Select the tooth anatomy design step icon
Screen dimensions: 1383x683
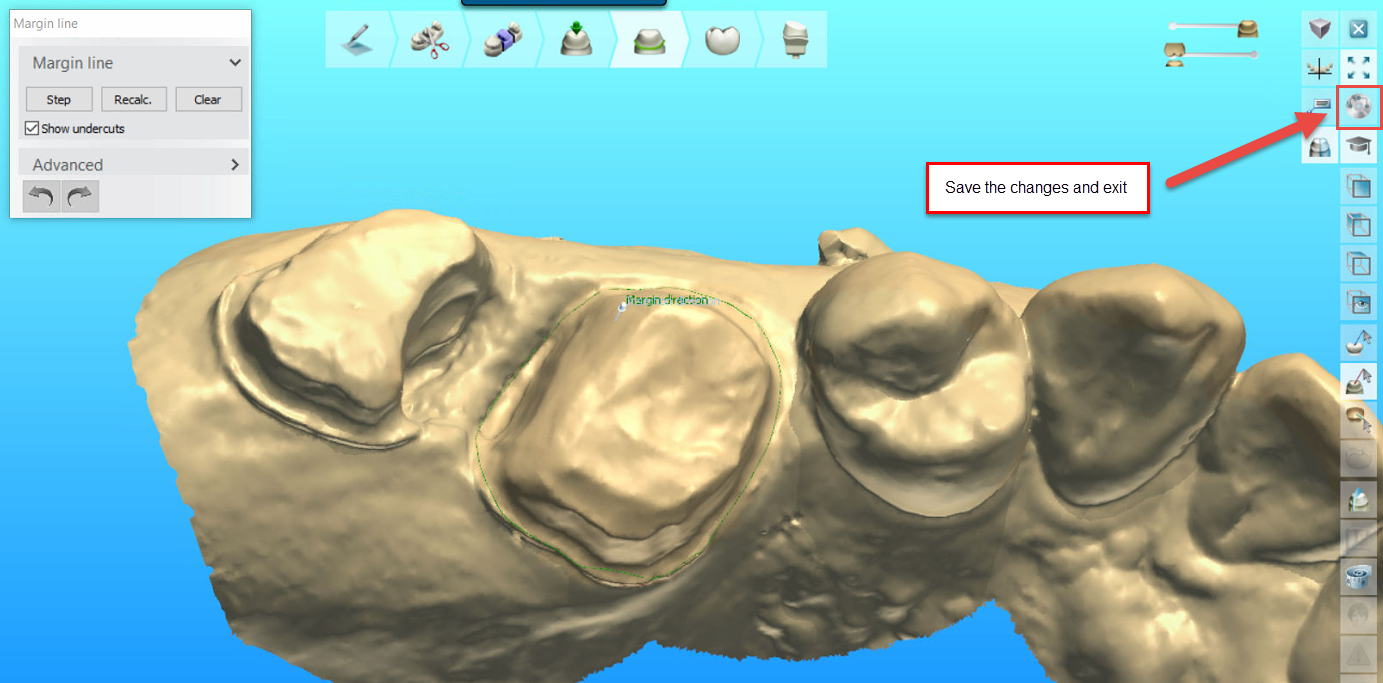pos(722,39)
